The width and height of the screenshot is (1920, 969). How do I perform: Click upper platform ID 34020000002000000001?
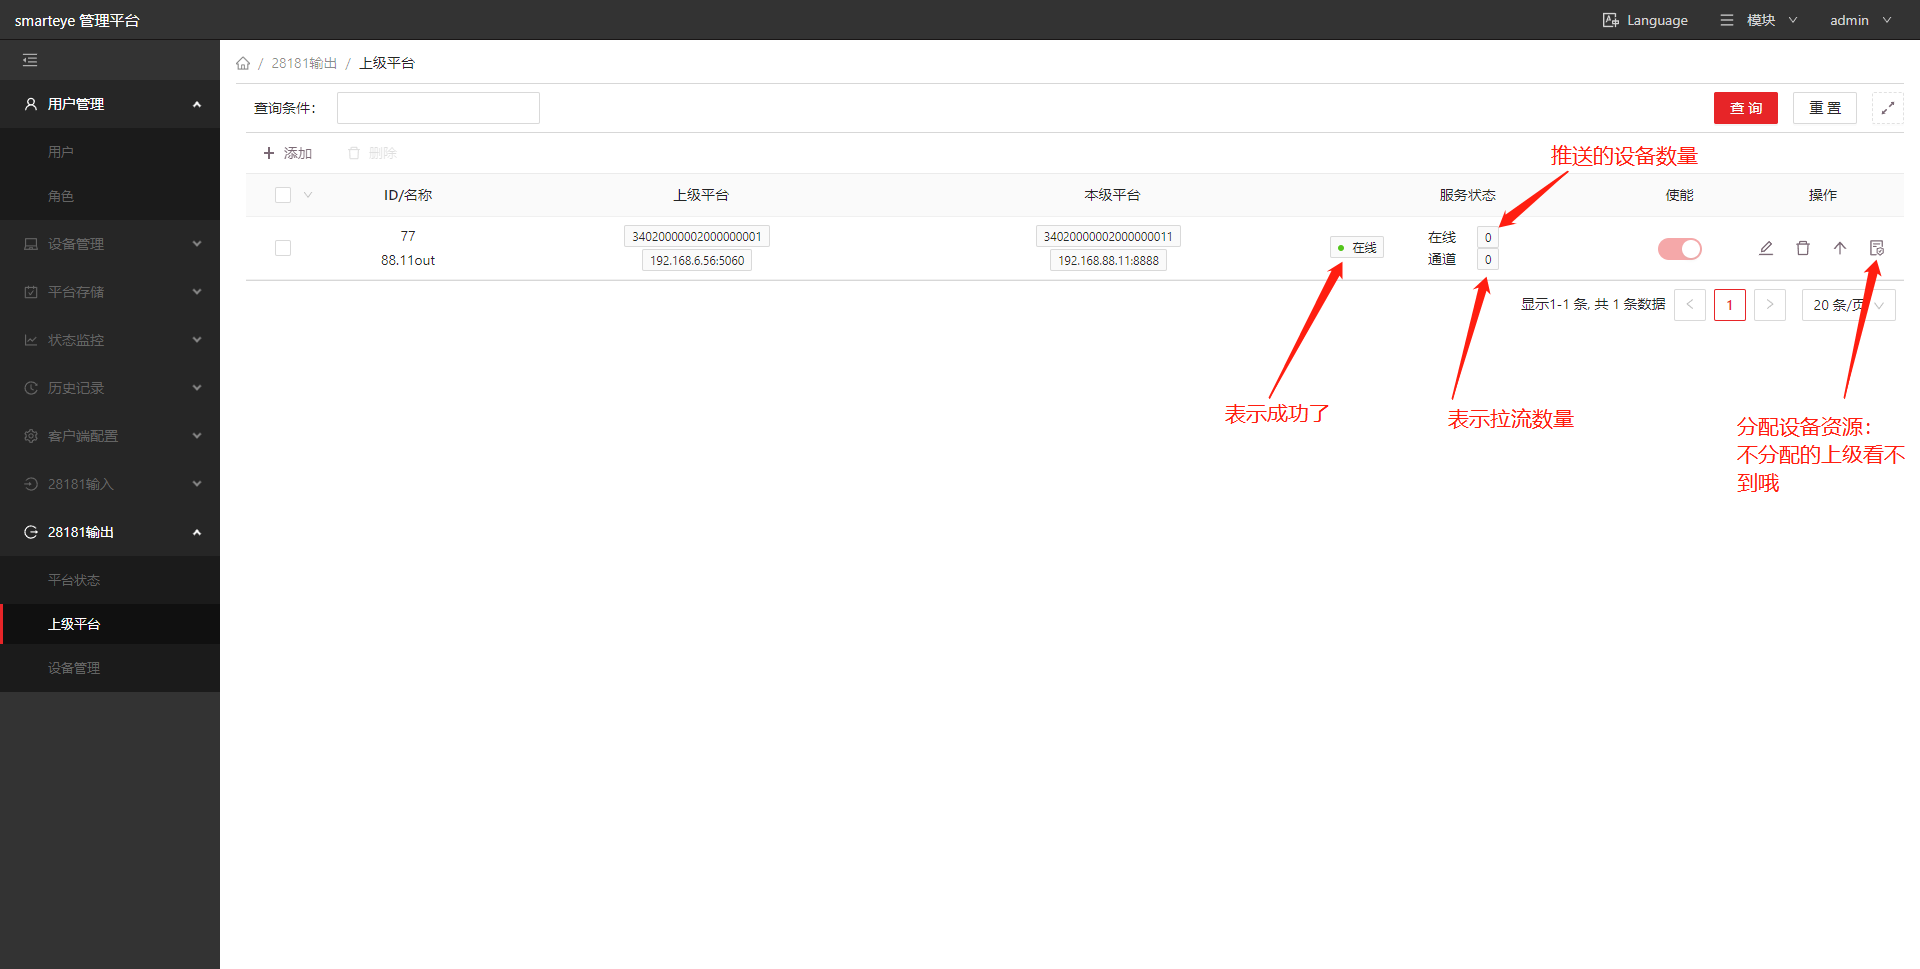pos(697,236)
